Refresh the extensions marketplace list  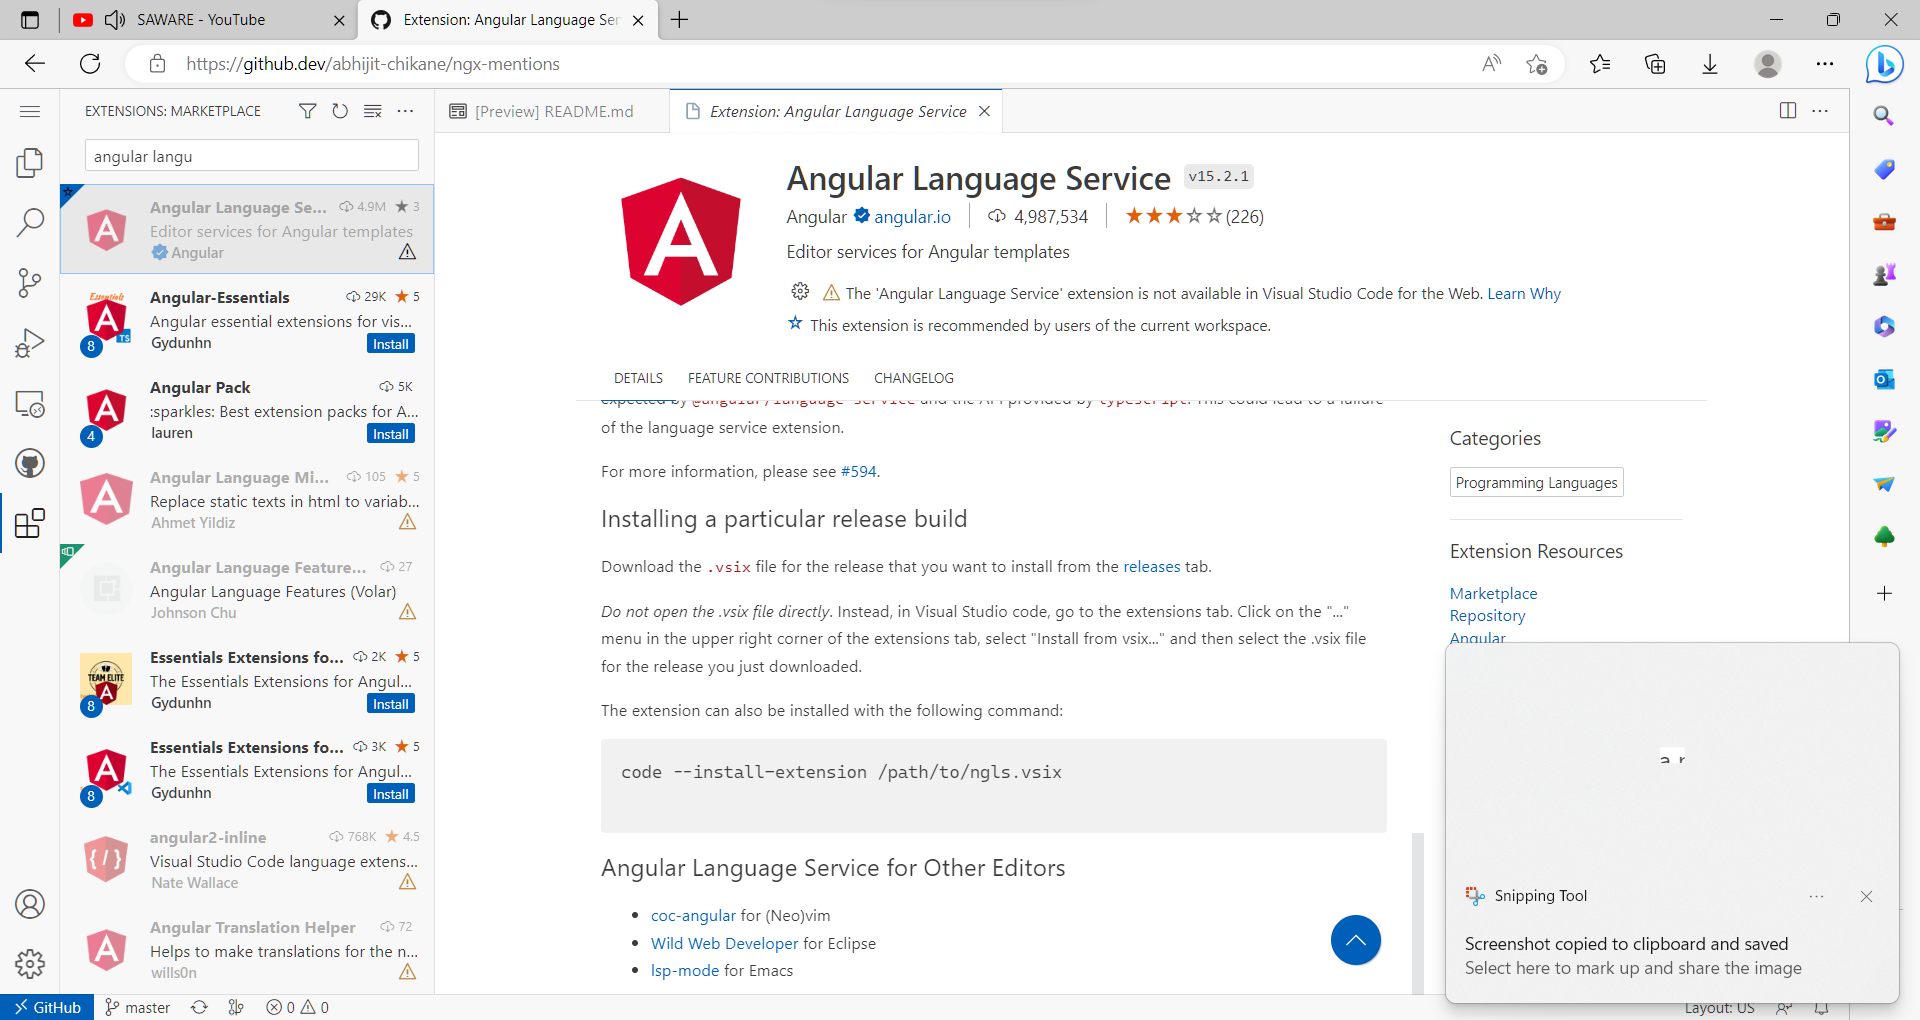(x=340, y=111)
